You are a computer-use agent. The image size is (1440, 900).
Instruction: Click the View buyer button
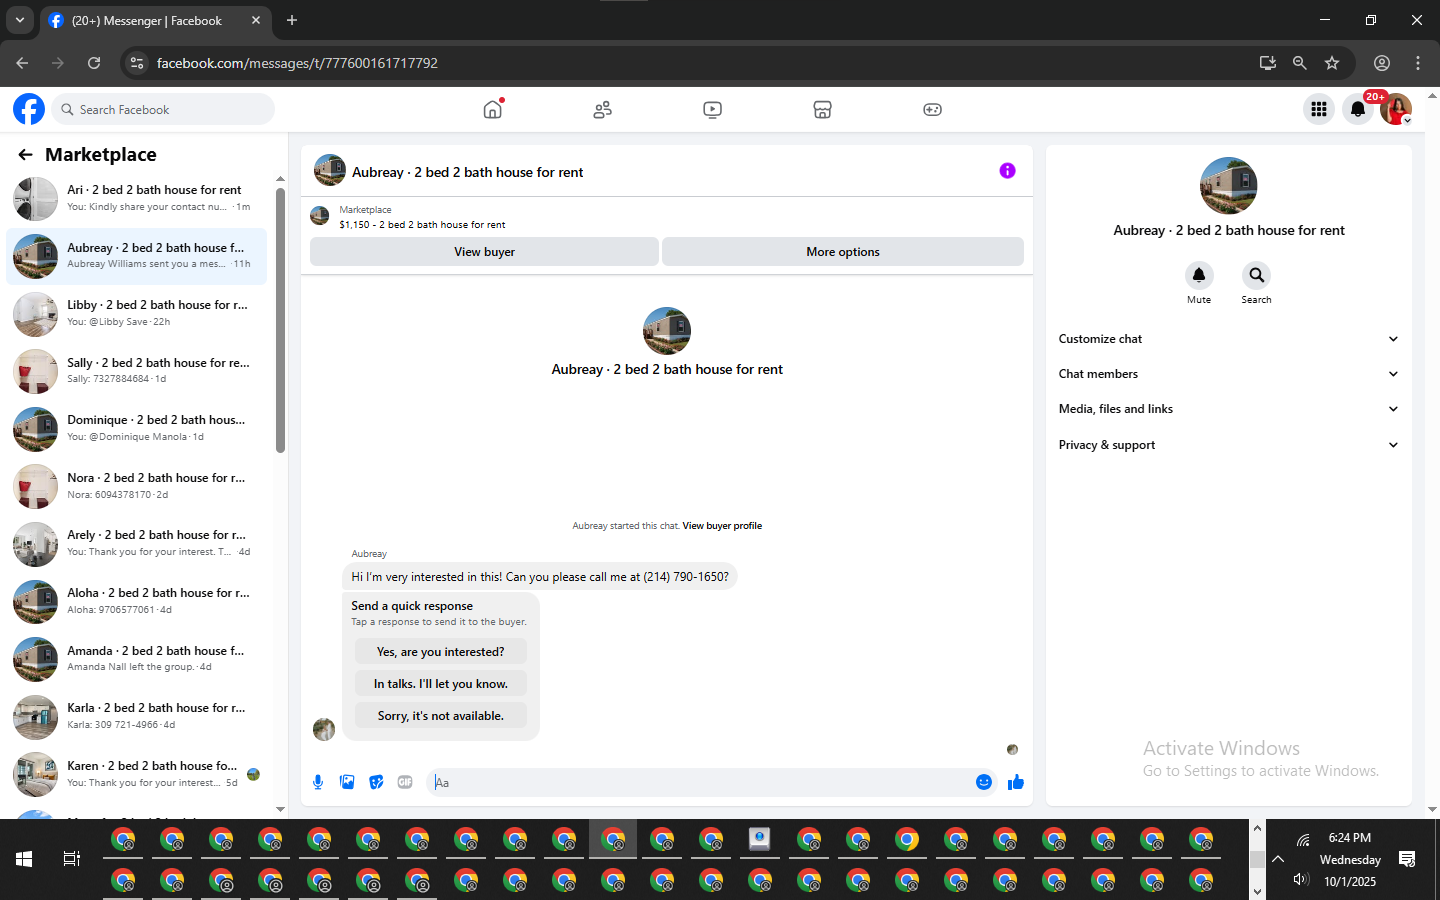click(x=484, y=252)
